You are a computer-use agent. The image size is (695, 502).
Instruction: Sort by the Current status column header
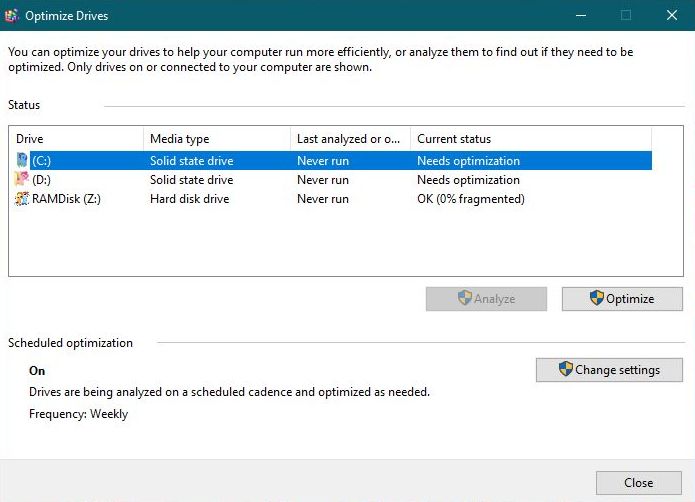tap(530, 139)
